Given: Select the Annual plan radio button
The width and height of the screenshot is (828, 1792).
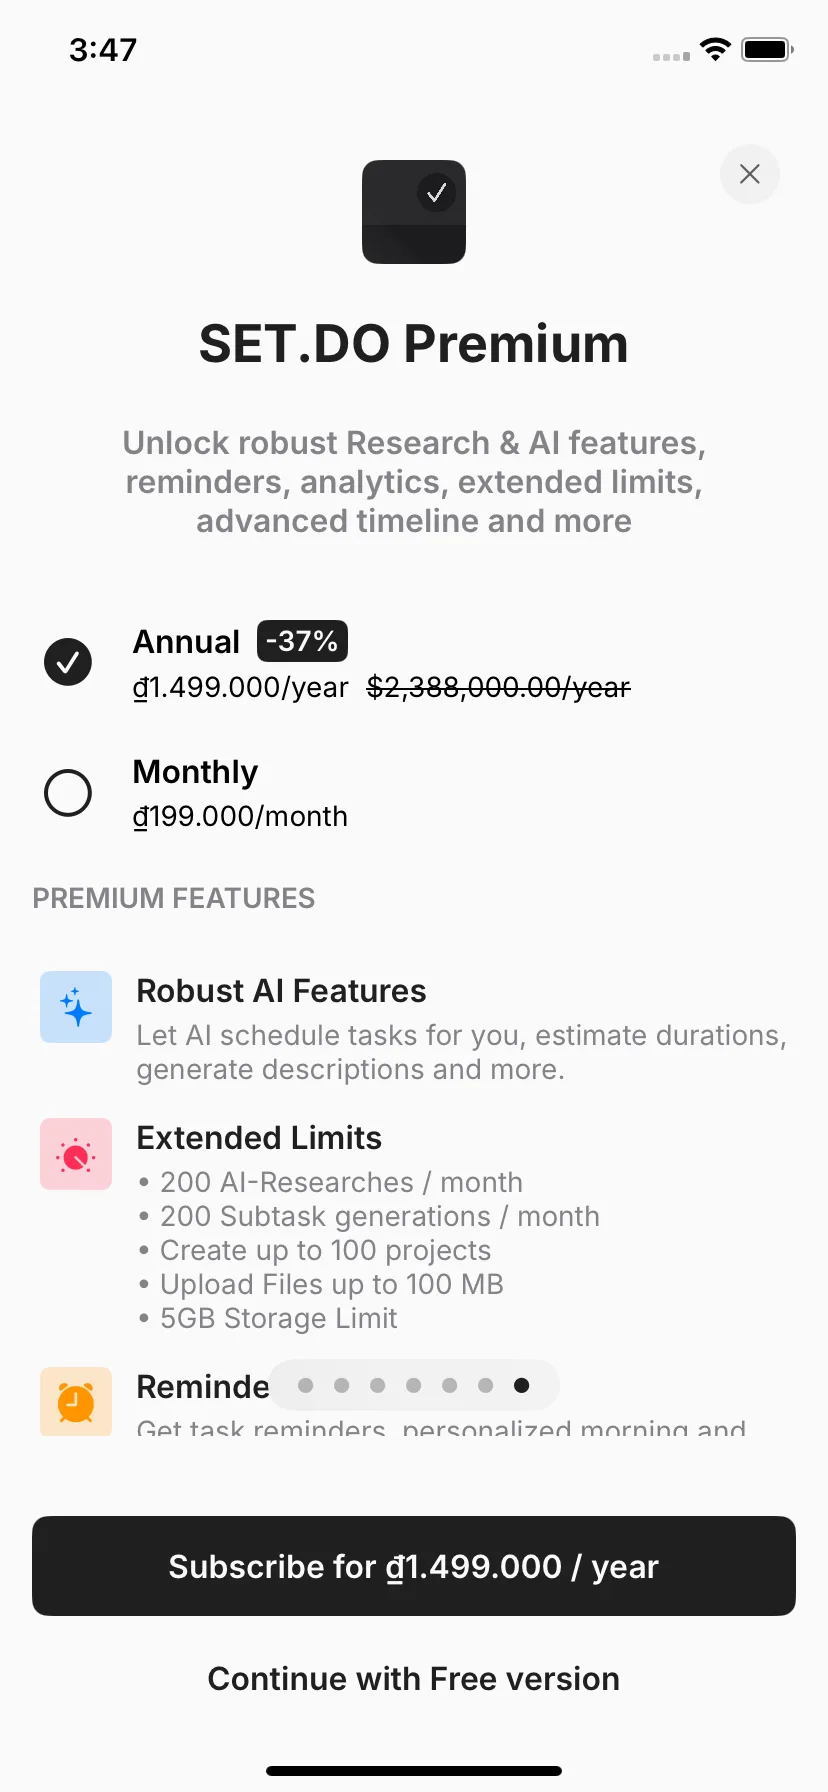Looking at the screenshot, I should (68, 662).
